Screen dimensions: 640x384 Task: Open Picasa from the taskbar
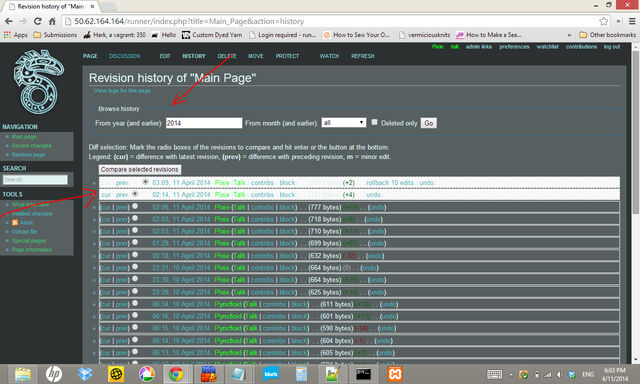pyautogui.click(x=147, y=374)
